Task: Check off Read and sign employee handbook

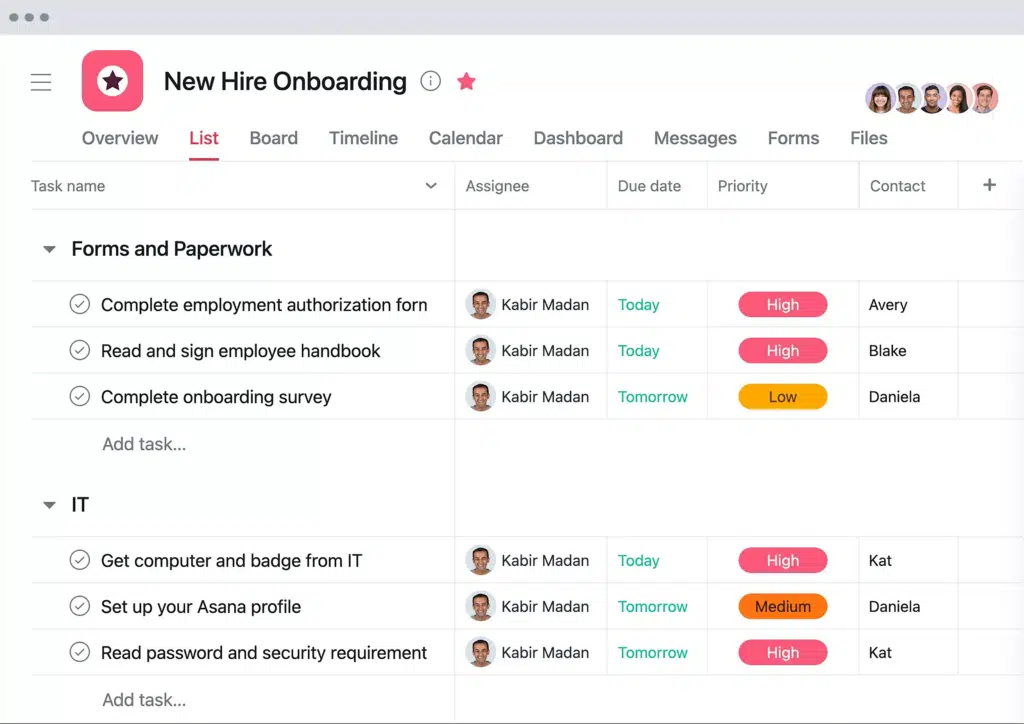Action: [80, 351]
